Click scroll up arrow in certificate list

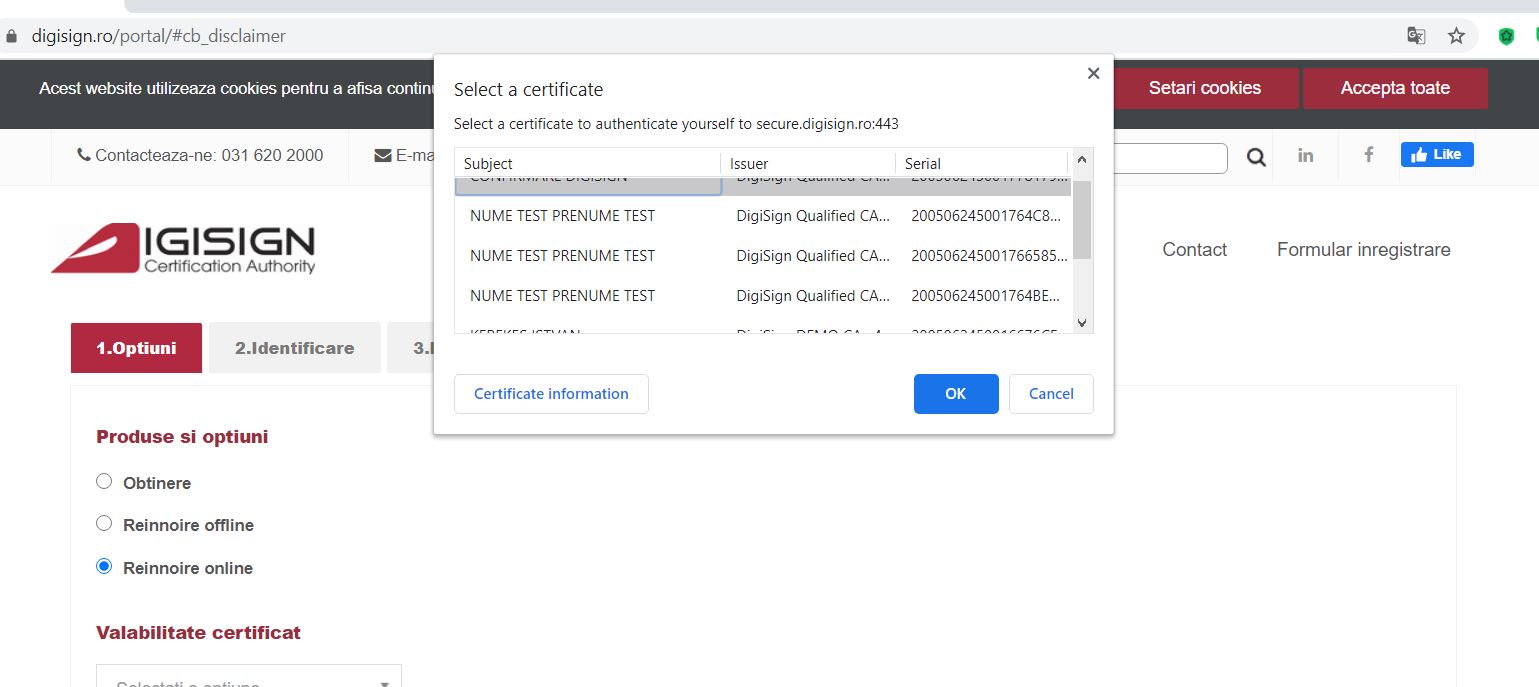(1081, 160)
